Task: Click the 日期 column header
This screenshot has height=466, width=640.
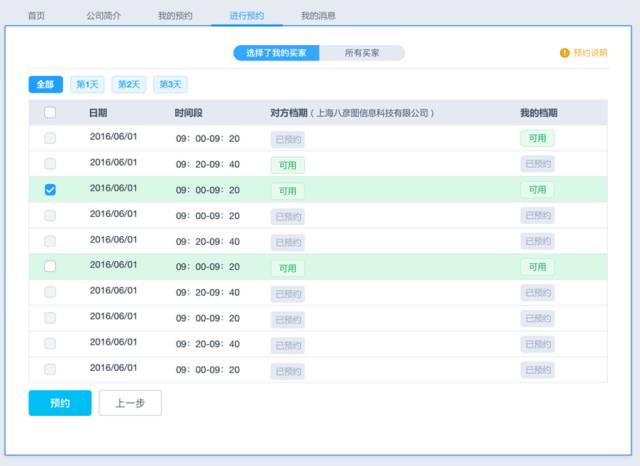Action: point(98,113)
